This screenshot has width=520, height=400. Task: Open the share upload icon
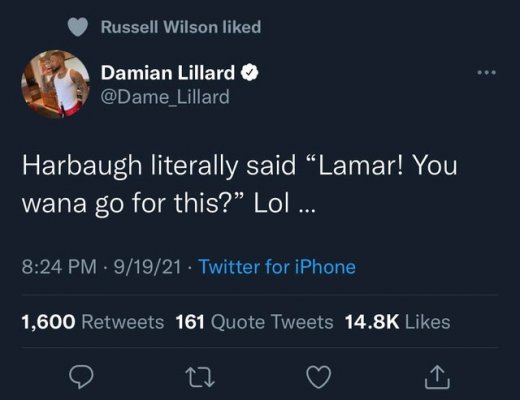click(437, 377)
